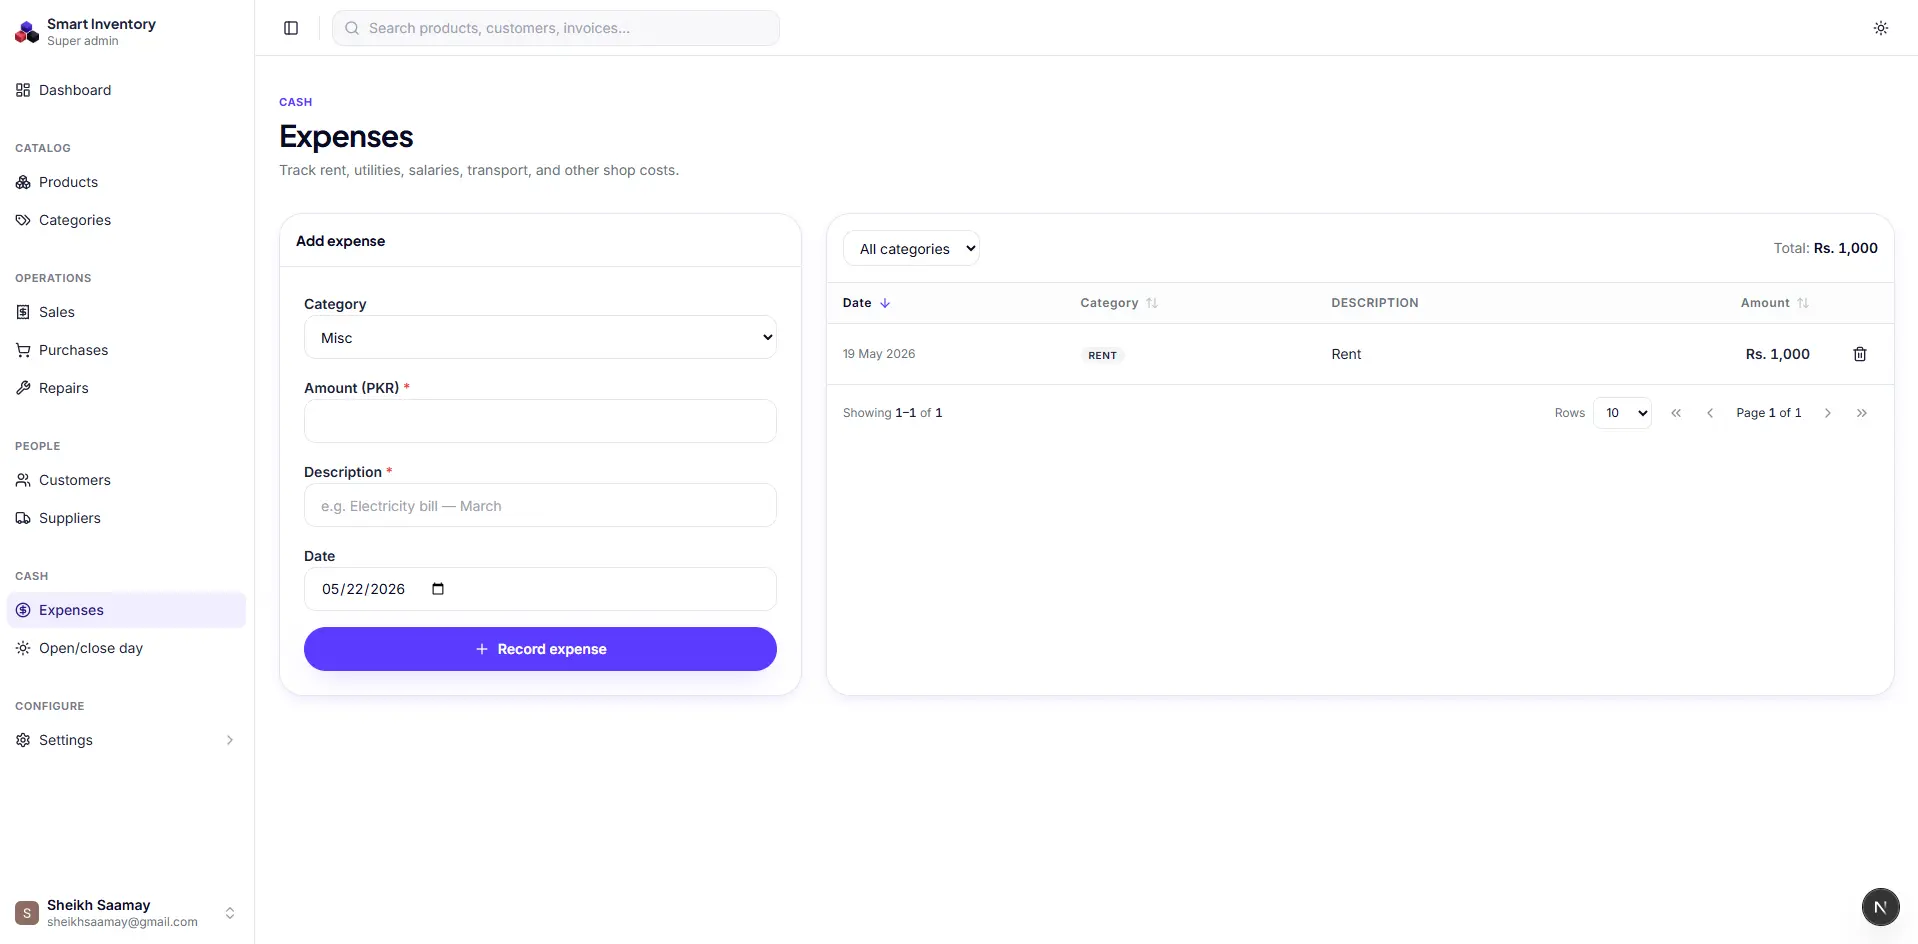1918x944 pixels.
Task: Click the Open/close day sun icon
Action: tap(23, 648)
